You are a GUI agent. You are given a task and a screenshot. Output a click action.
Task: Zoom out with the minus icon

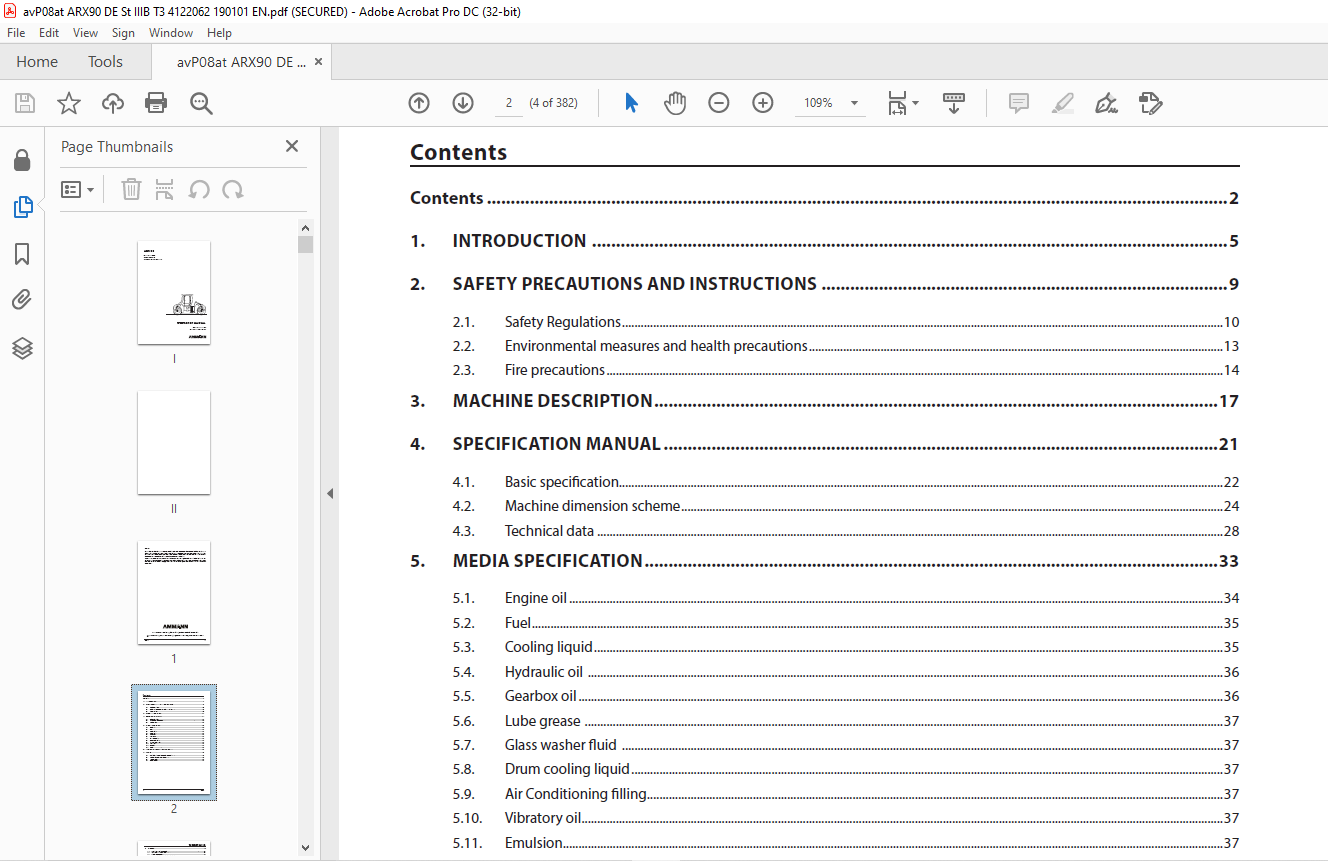coord(719,103)
